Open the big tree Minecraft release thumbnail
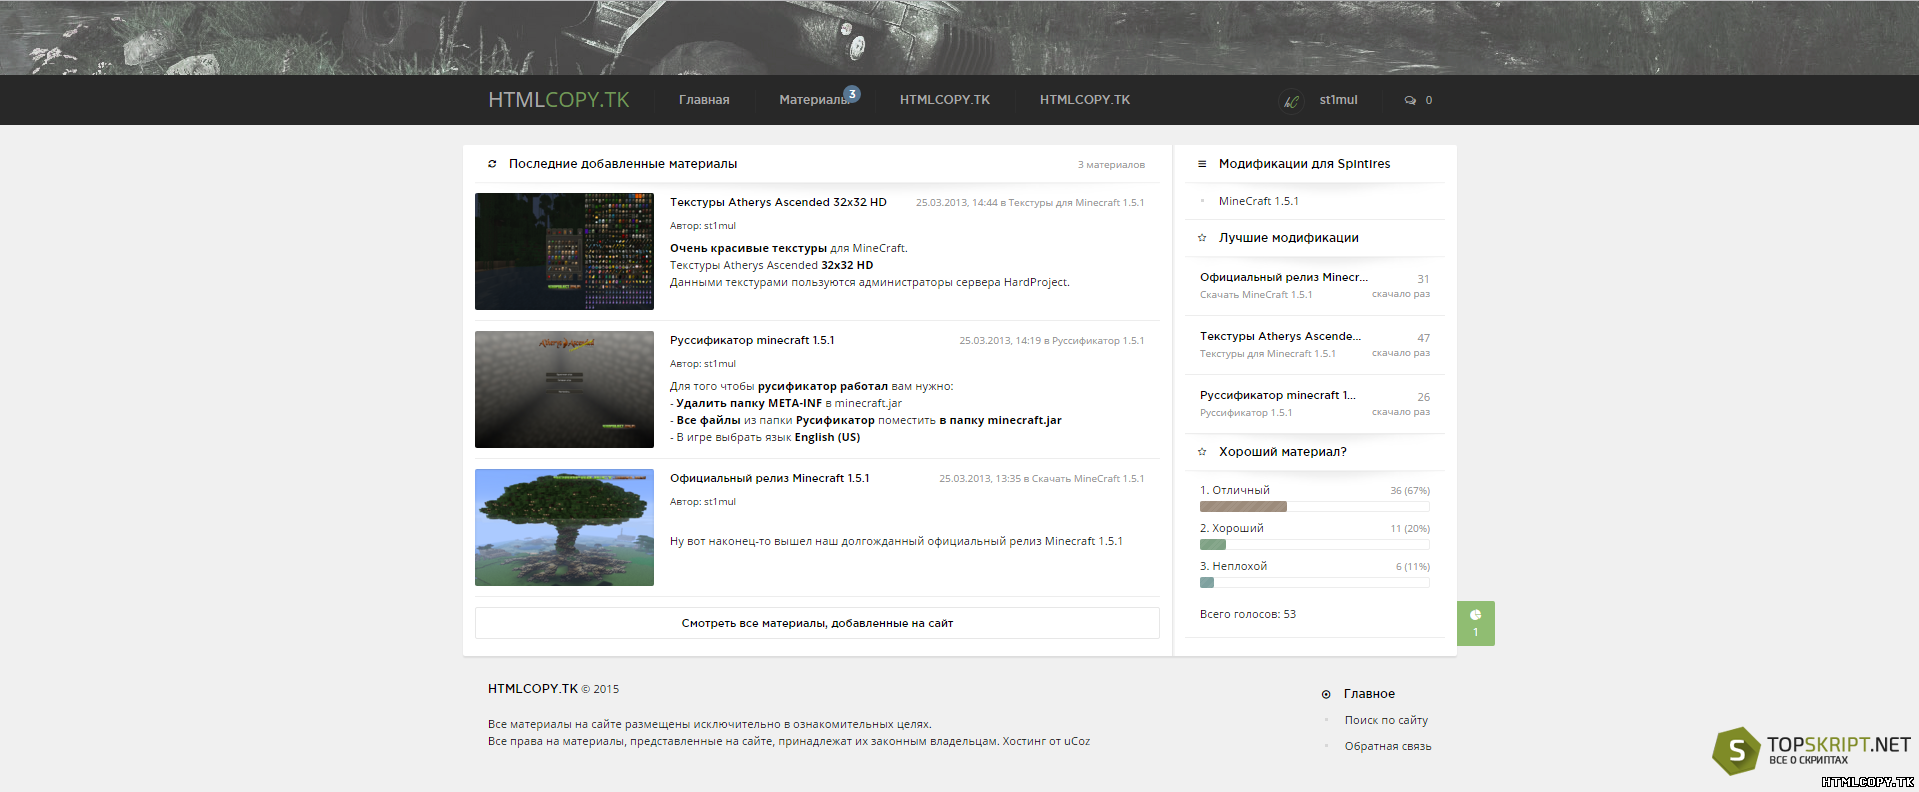 click(564, 527)
